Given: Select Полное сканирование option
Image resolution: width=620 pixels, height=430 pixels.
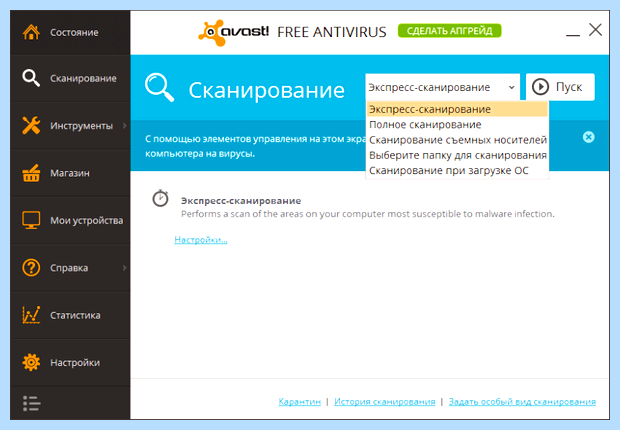Looking at the screenshot, I should coord(457,125).
